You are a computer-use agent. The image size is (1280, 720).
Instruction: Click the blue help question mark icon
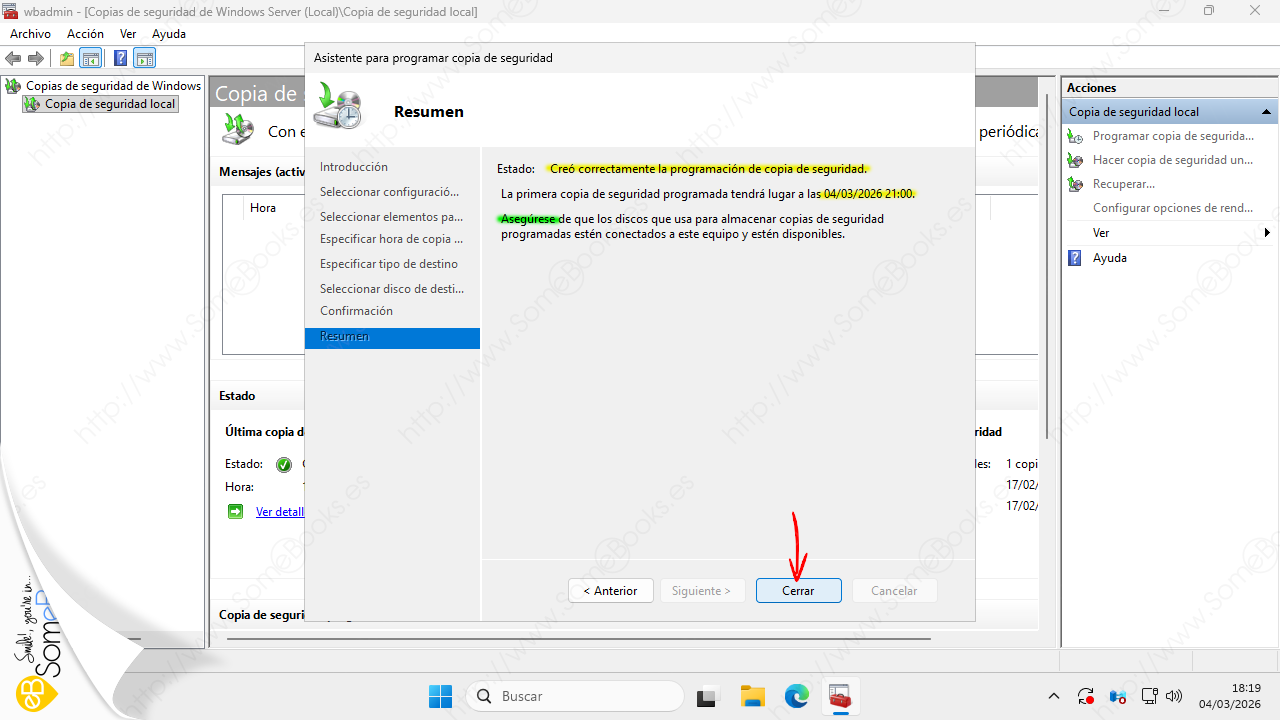(x=120, y=58)
